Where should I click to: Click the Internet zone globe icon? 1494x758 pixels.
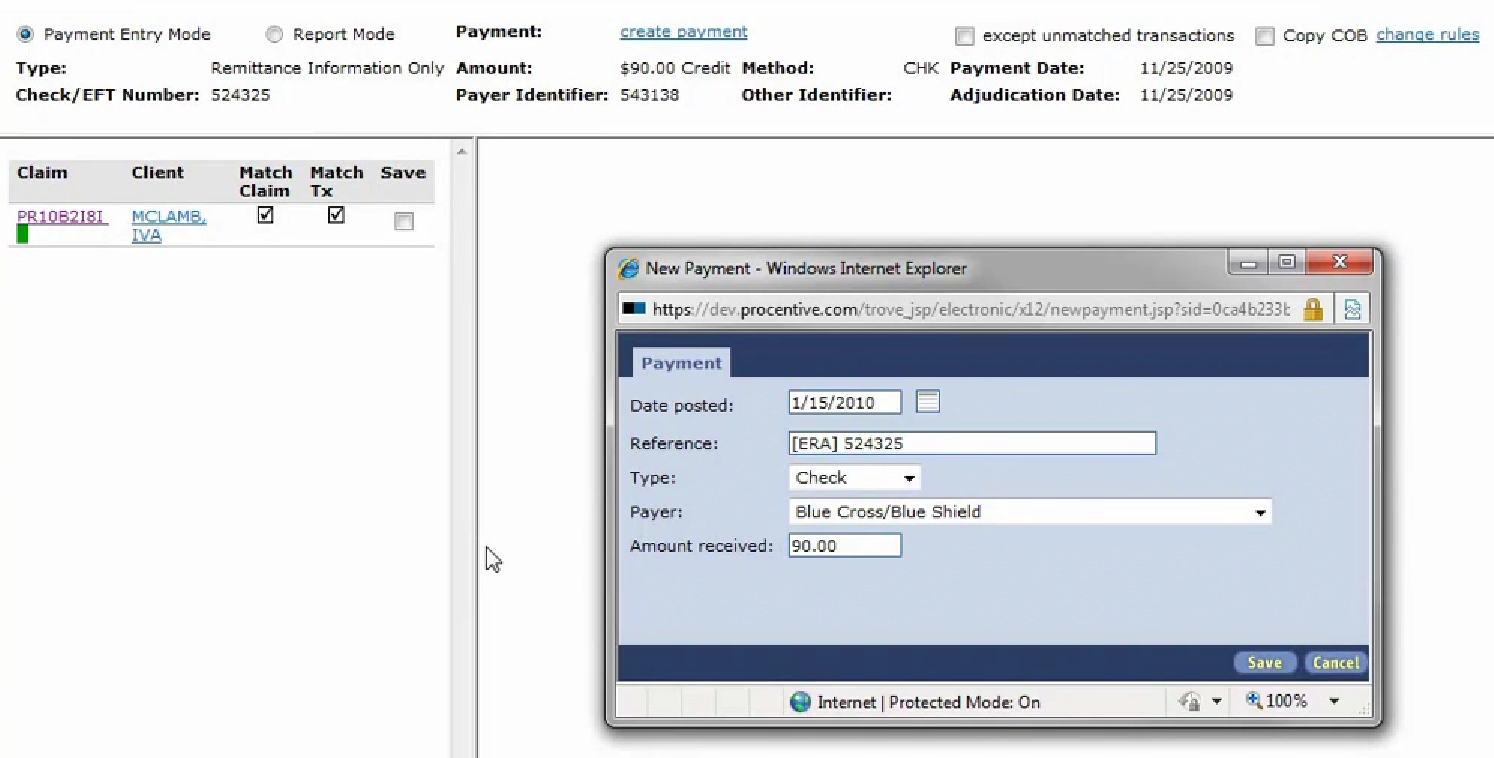[x=800, y=702]
